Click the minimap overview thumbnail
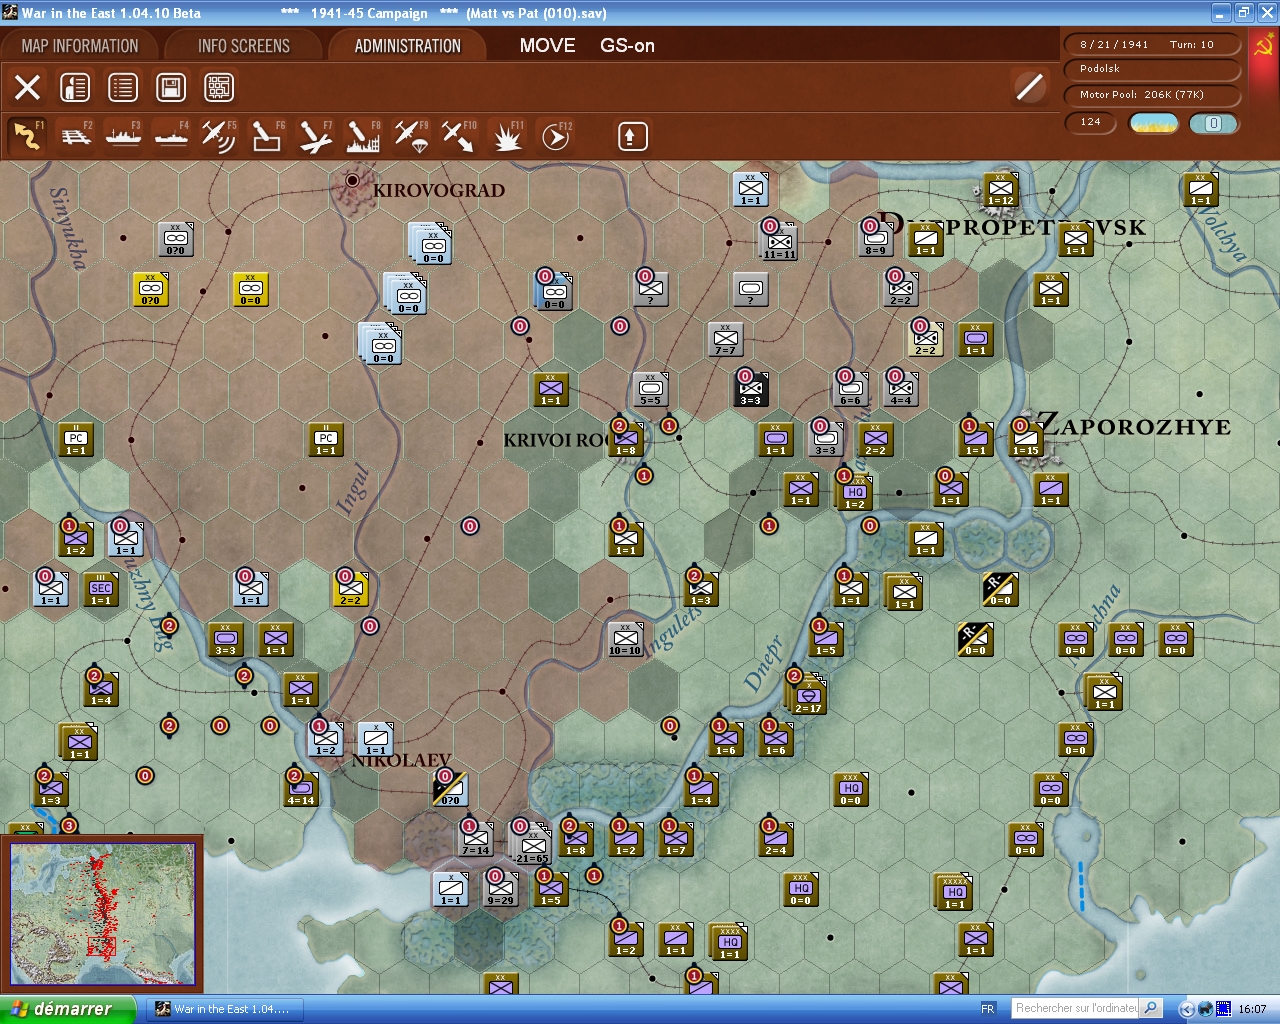Viewport: 1280px width, 1024px height. pos(103,914)
